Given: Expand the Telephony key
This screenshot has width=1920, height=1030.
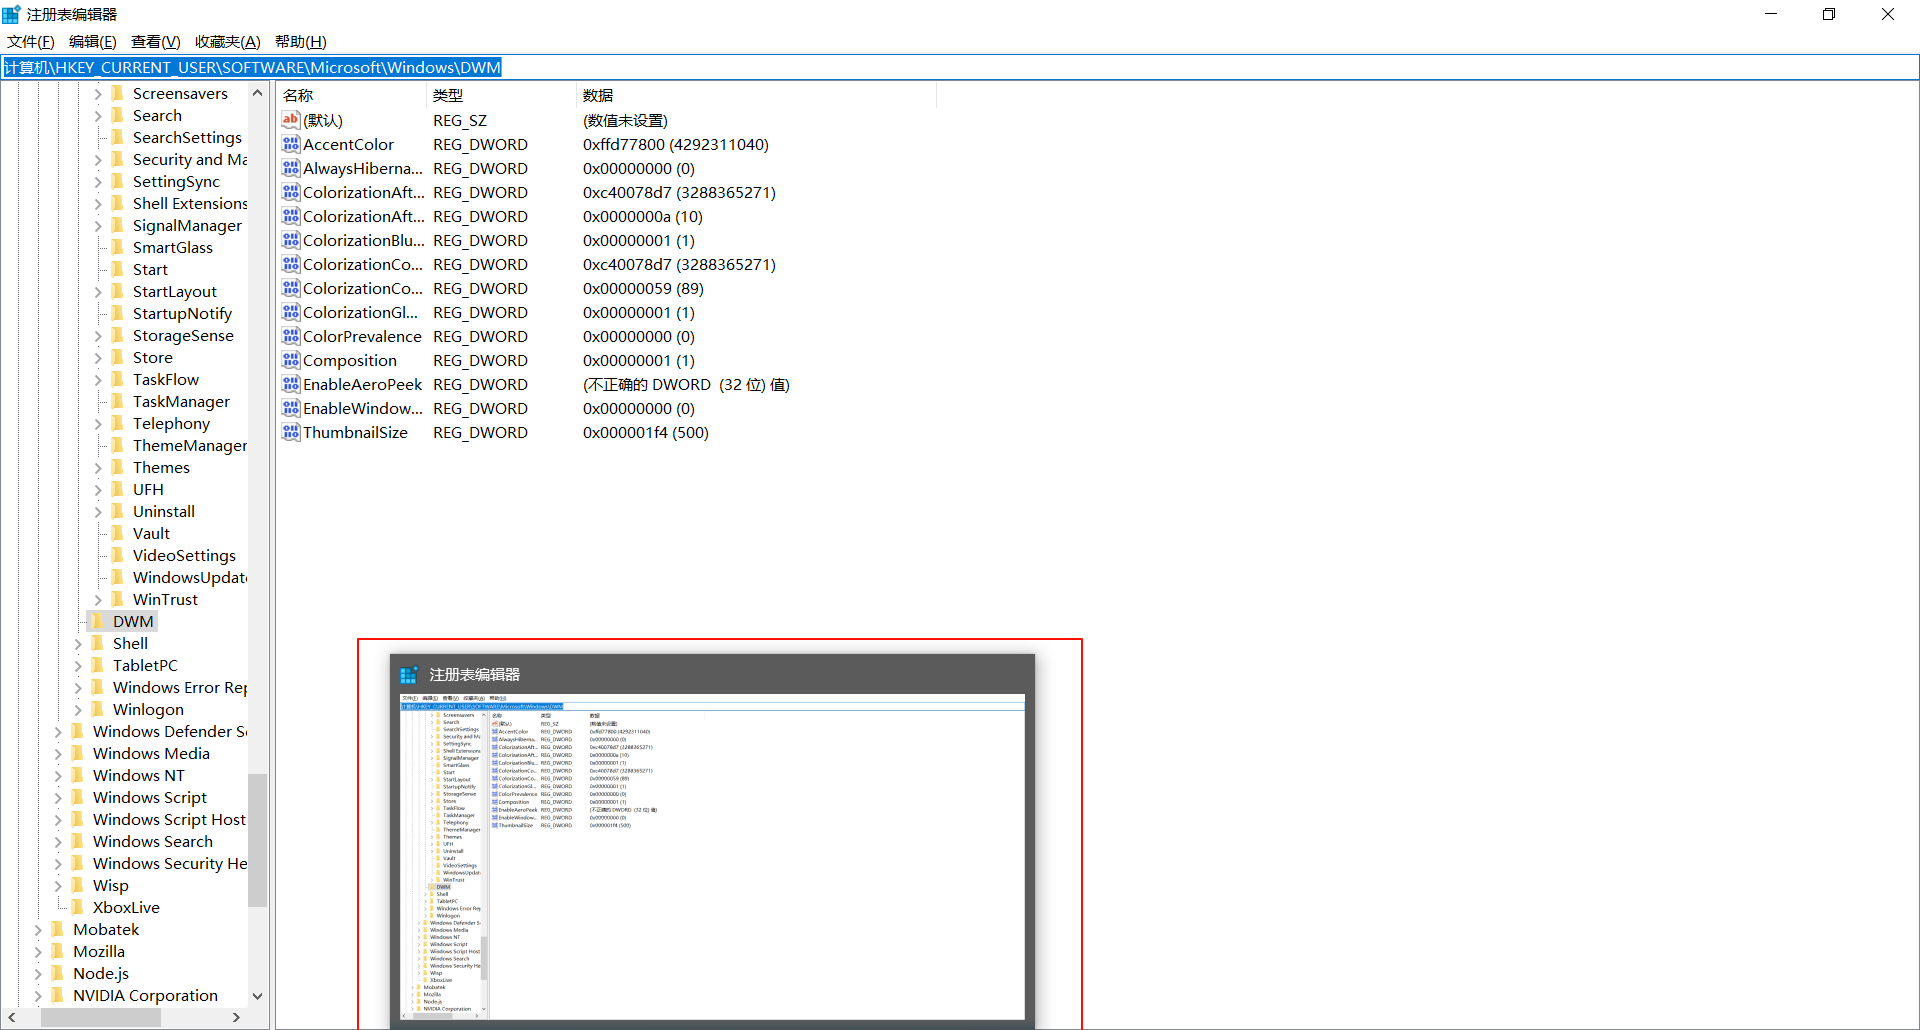Looking at the screenshot, I should (98, 424).
